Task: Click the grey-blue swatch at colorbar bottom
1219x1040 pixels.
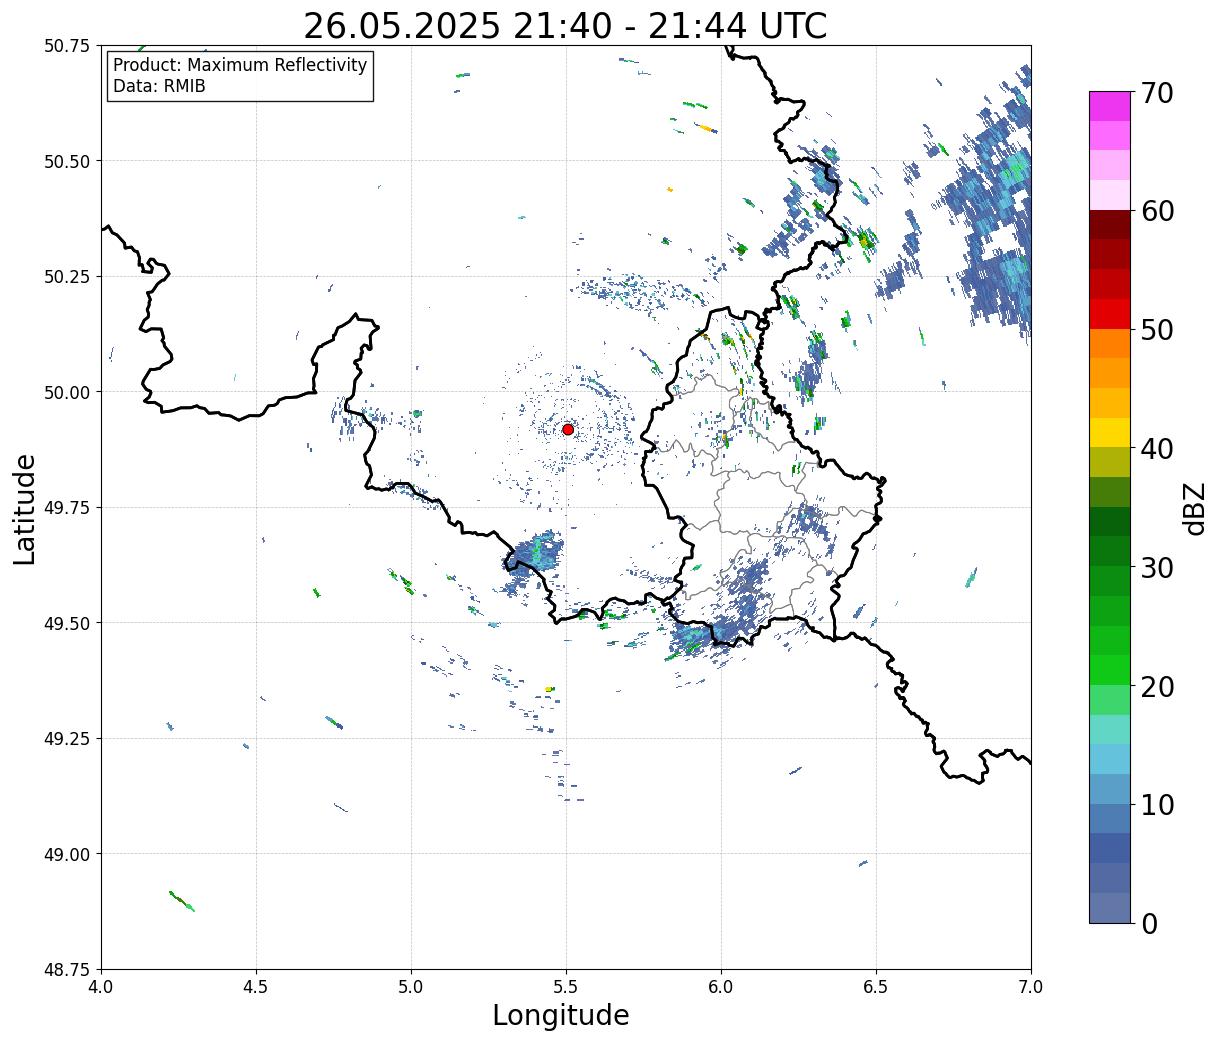Action: click(x=1110, y=908)
